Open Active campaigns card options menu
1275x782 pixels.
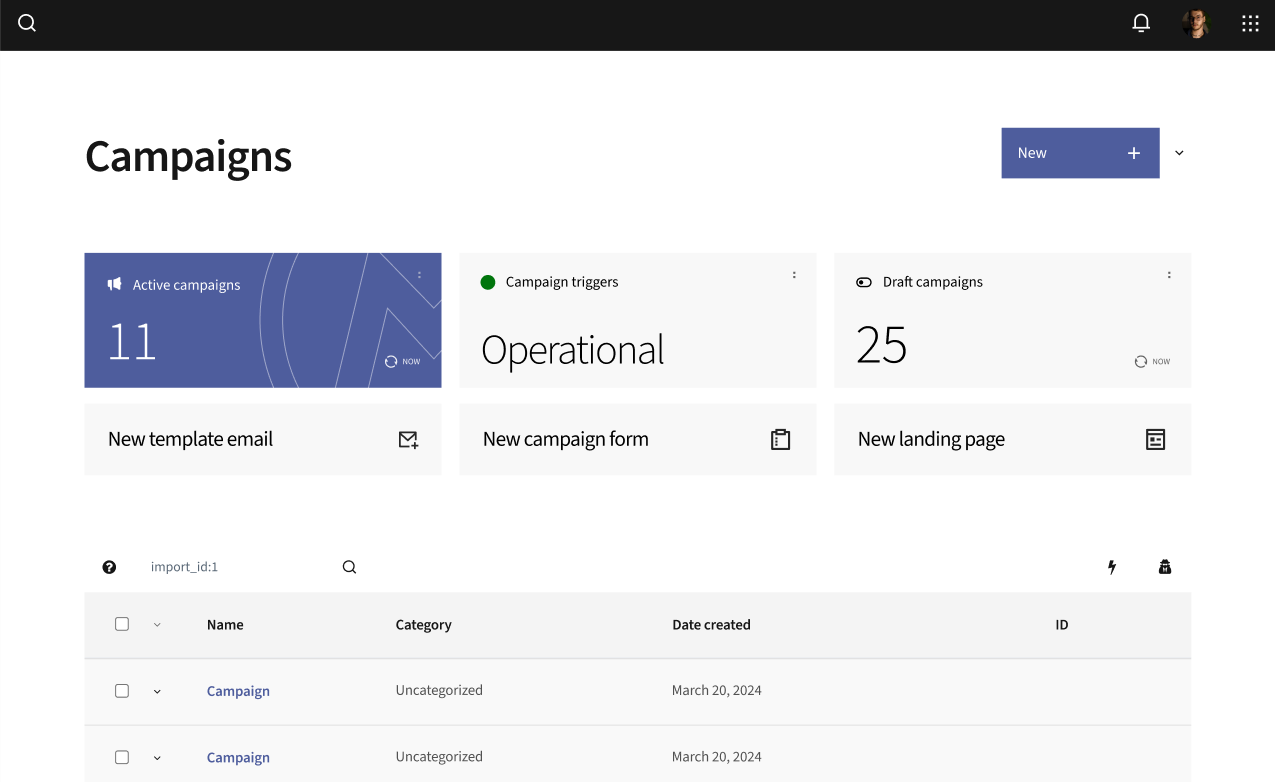point(419,275)
